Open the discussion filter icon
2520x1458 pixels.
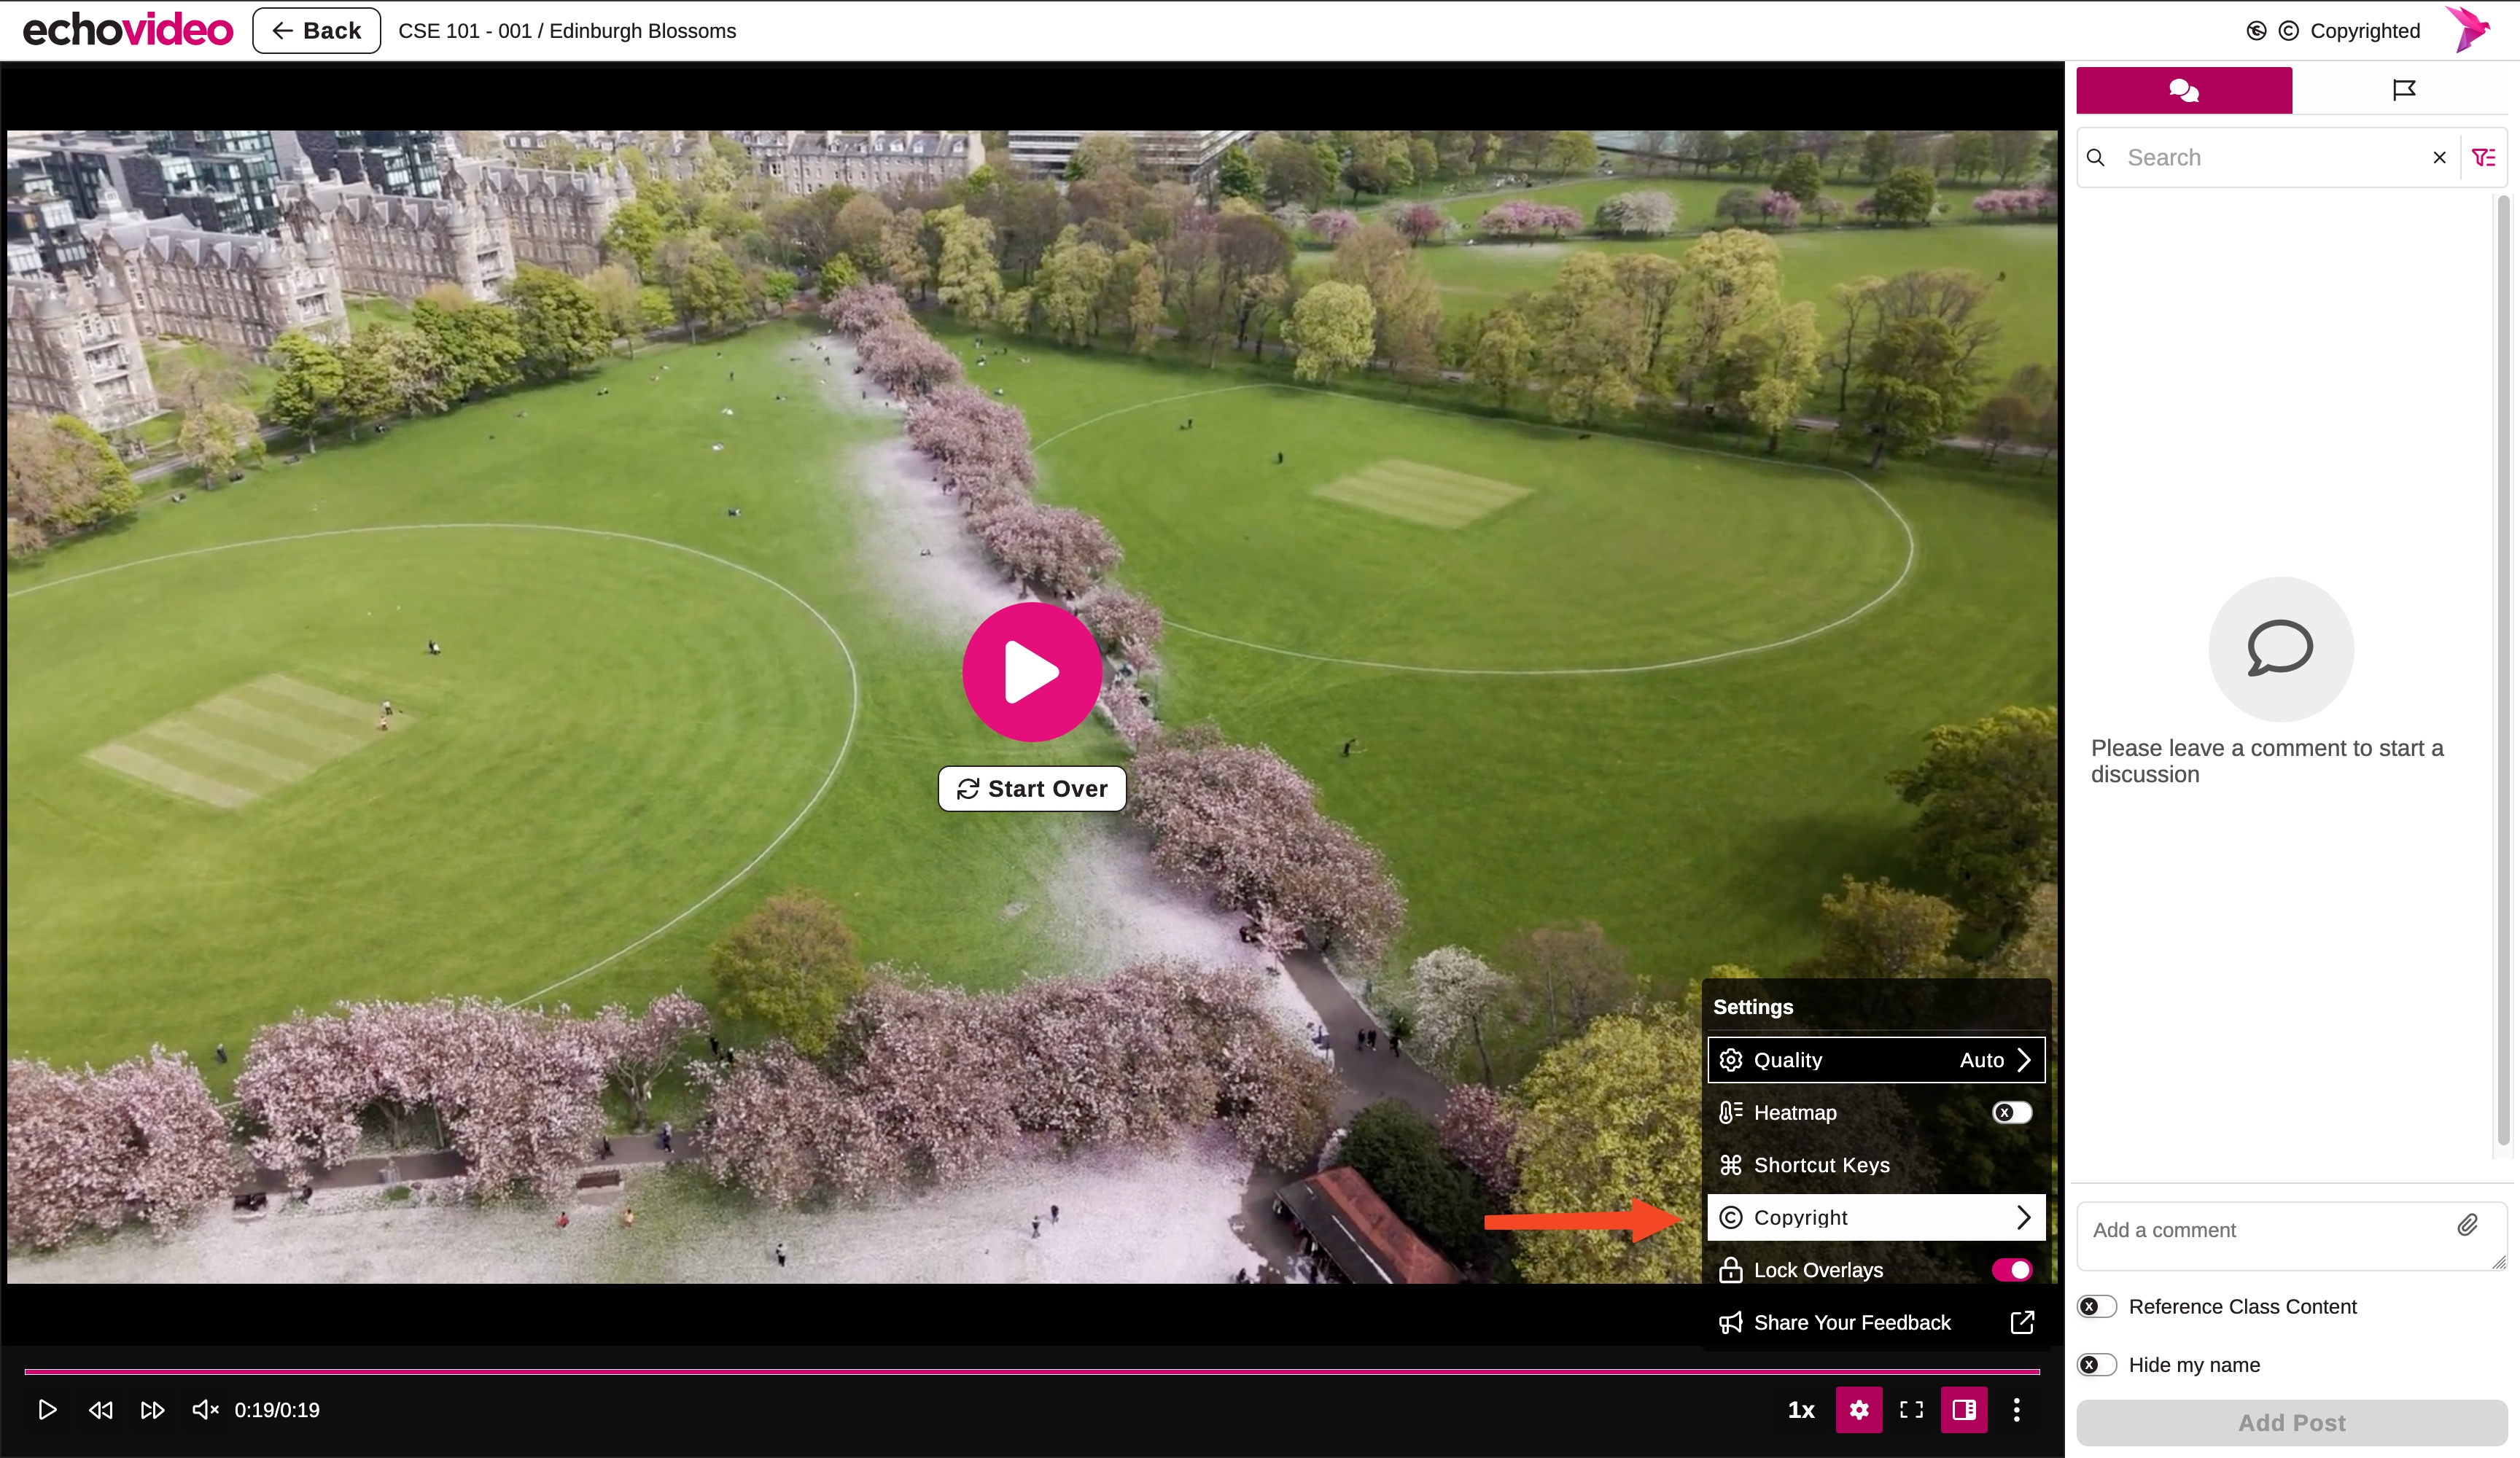click(x=2484, y=158)
